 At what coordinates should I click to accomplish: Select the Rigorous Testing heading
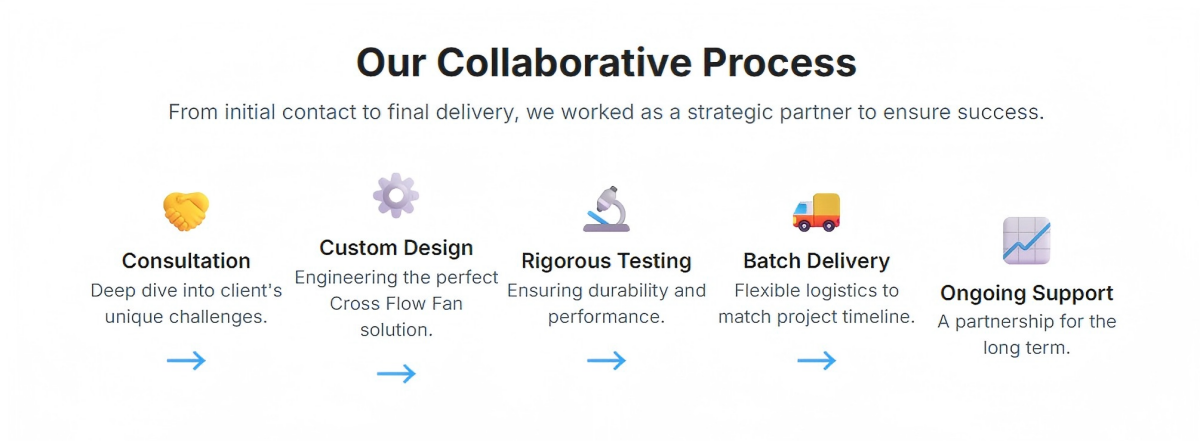(606, 261)
